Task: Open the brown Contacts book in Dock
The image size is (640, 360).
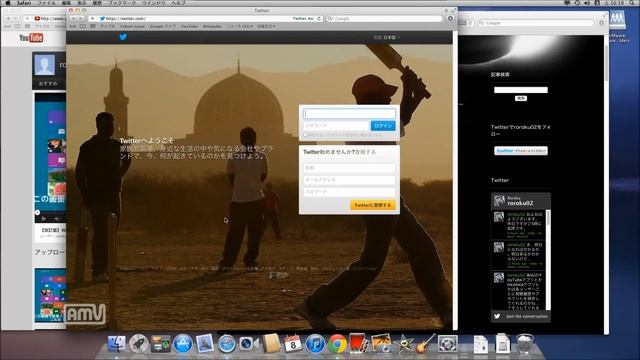Action: (x=271, y=344)
